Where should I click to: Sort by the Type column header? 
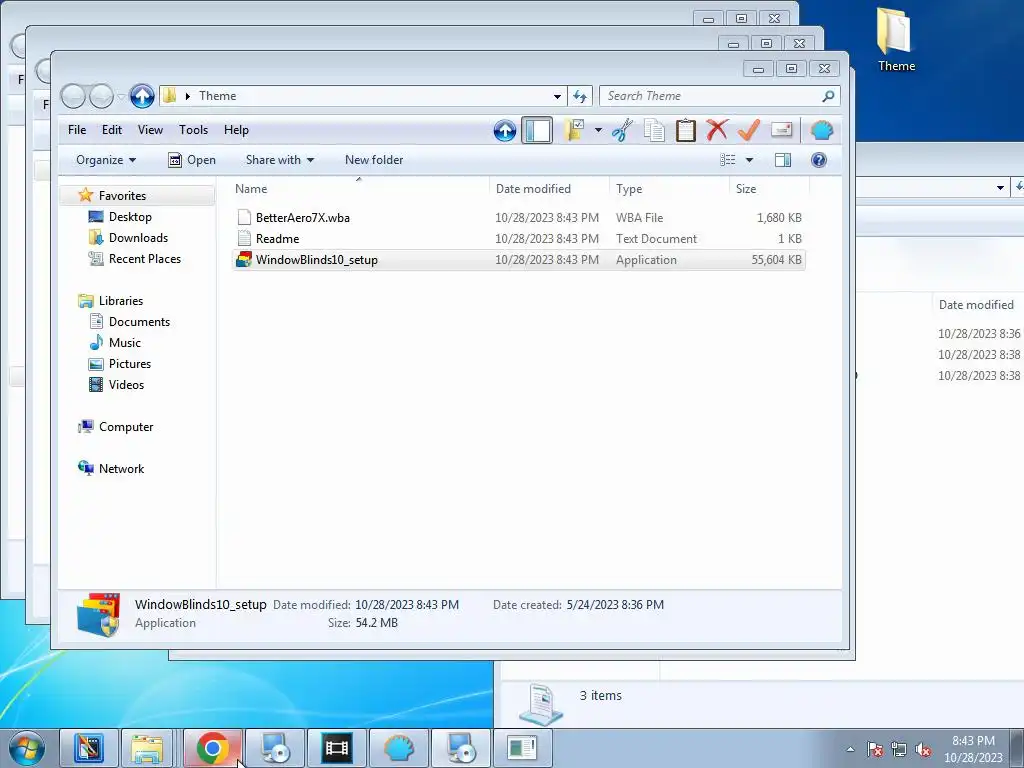click(669, 189)
